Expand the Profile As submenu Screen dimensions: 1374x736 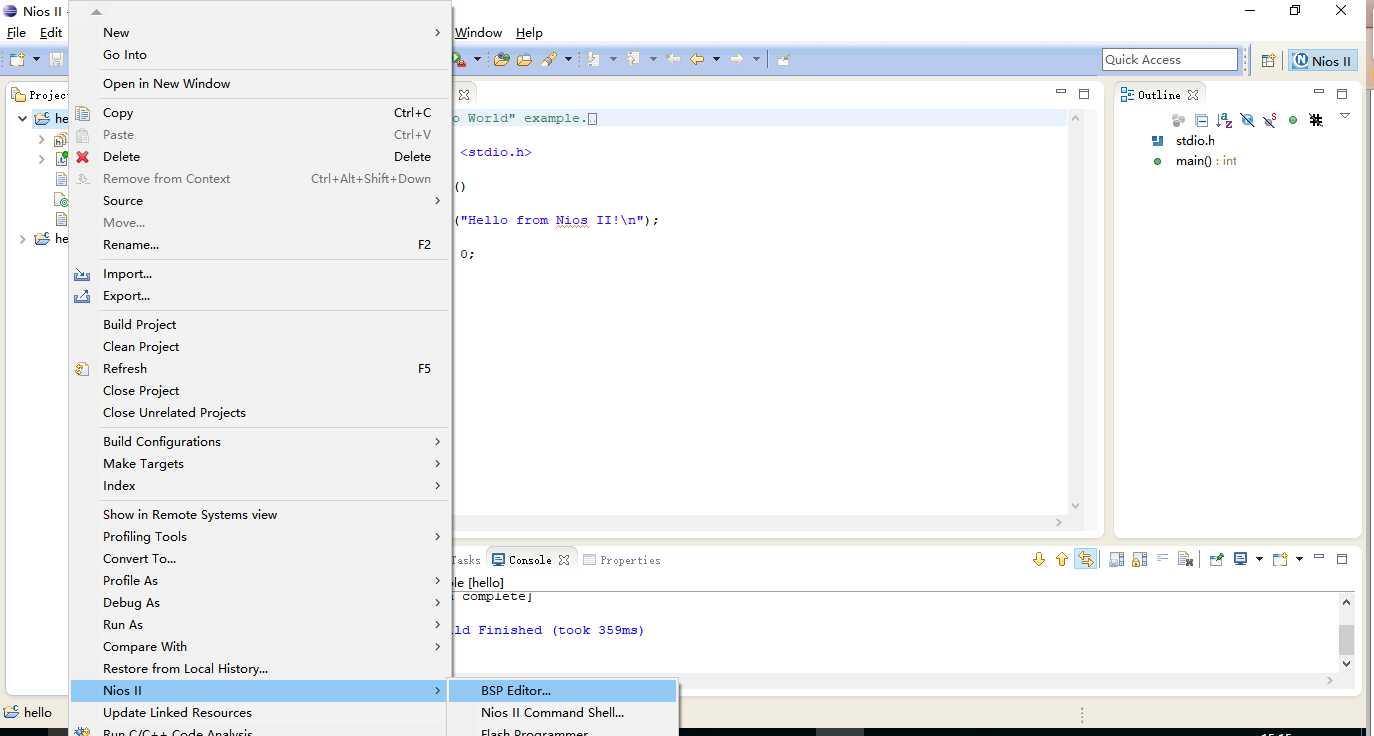coord(259,581)
